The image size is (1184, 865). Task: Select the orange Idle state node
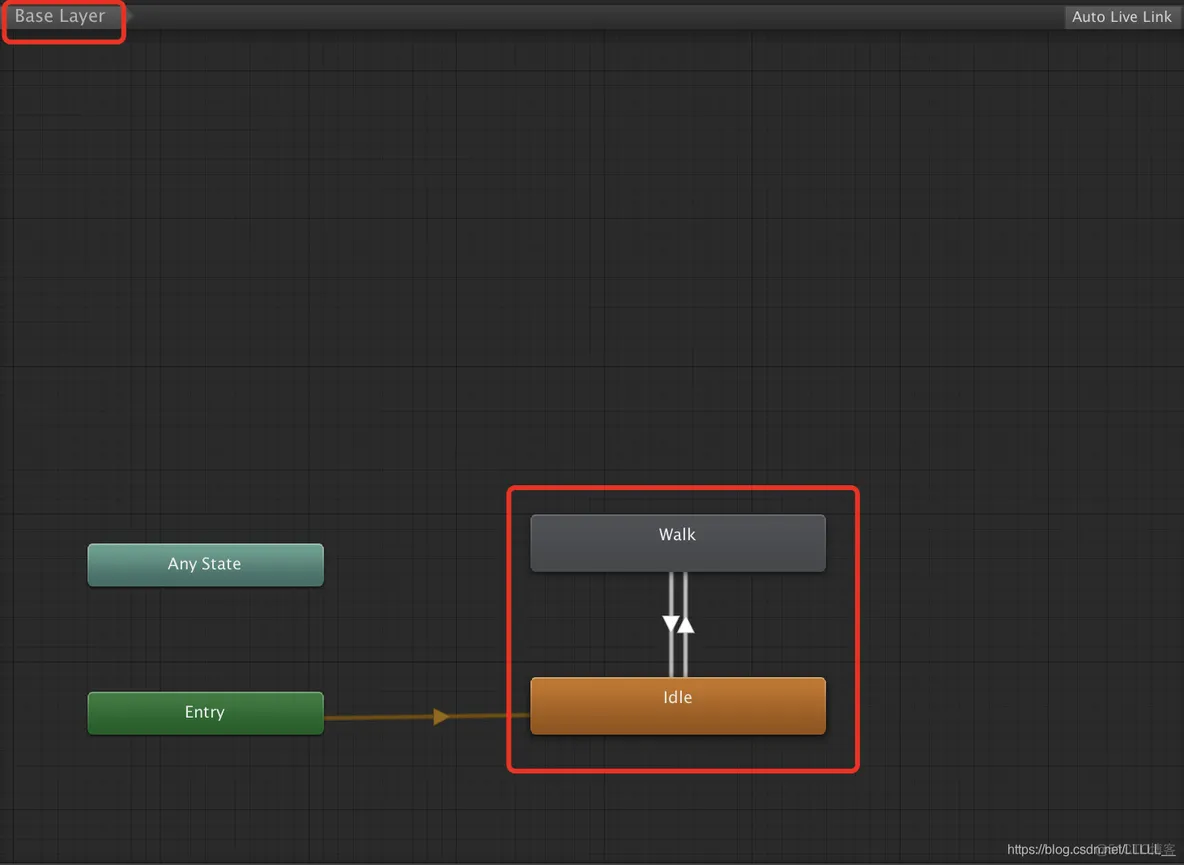[678, 706]
